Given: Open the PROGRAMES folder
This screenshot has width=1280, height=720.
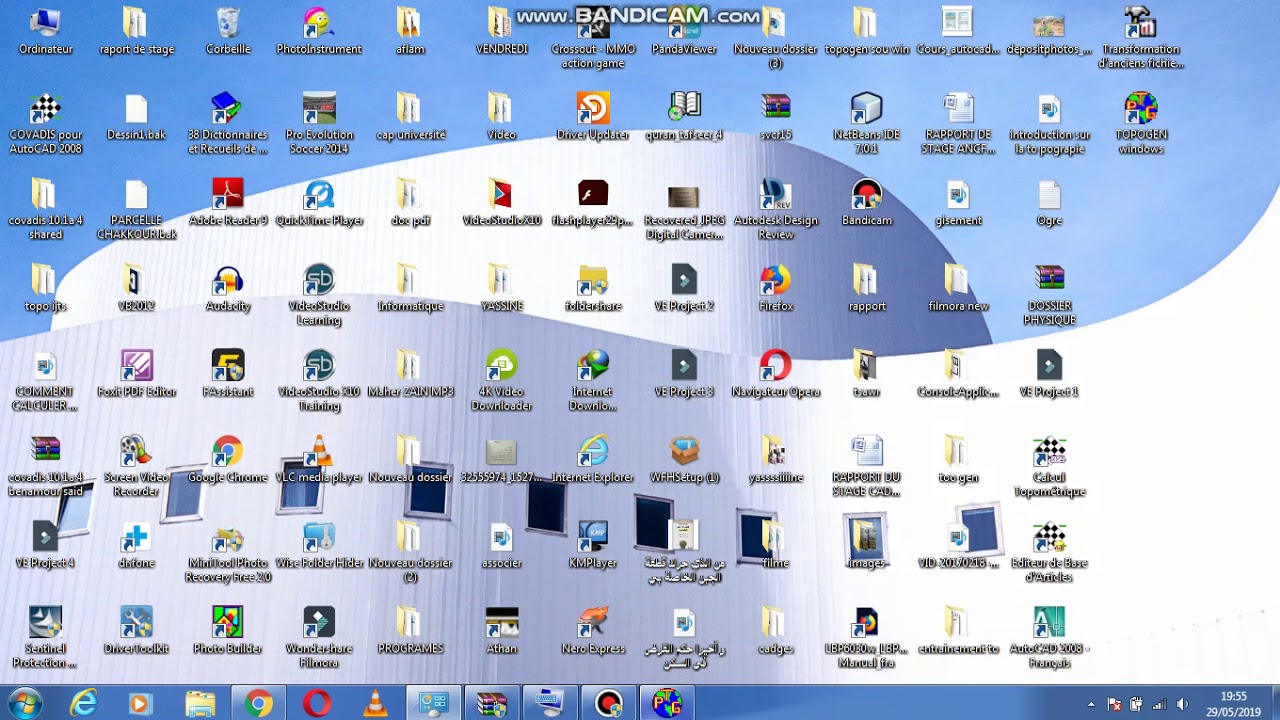Looking at the screenshot, I should [x=410, y=630].
